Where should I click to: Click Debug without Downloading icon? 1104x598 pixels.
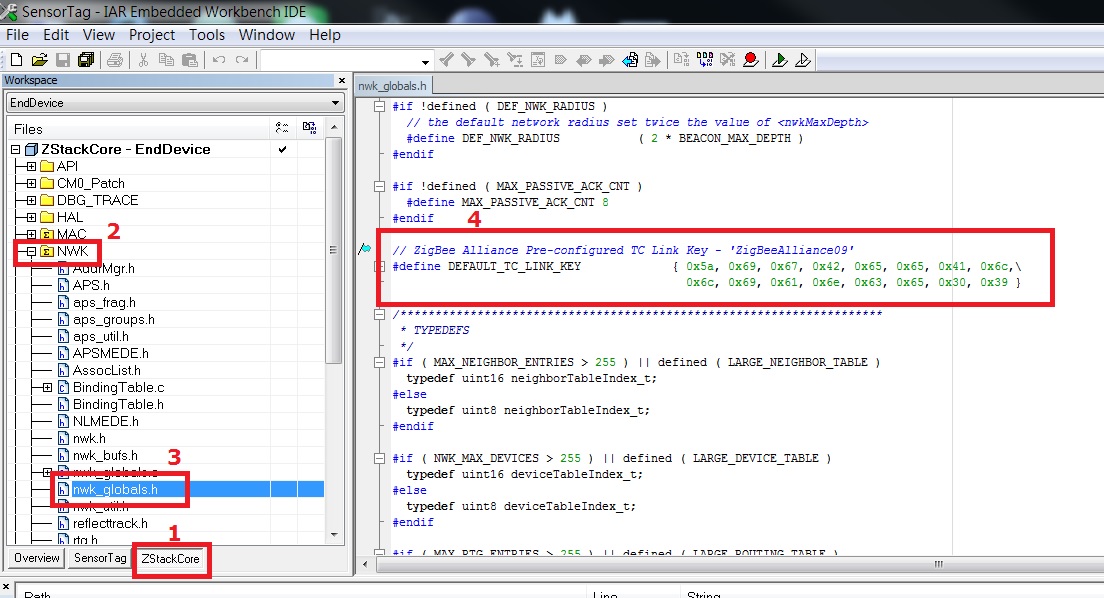[x=803, y=60]
